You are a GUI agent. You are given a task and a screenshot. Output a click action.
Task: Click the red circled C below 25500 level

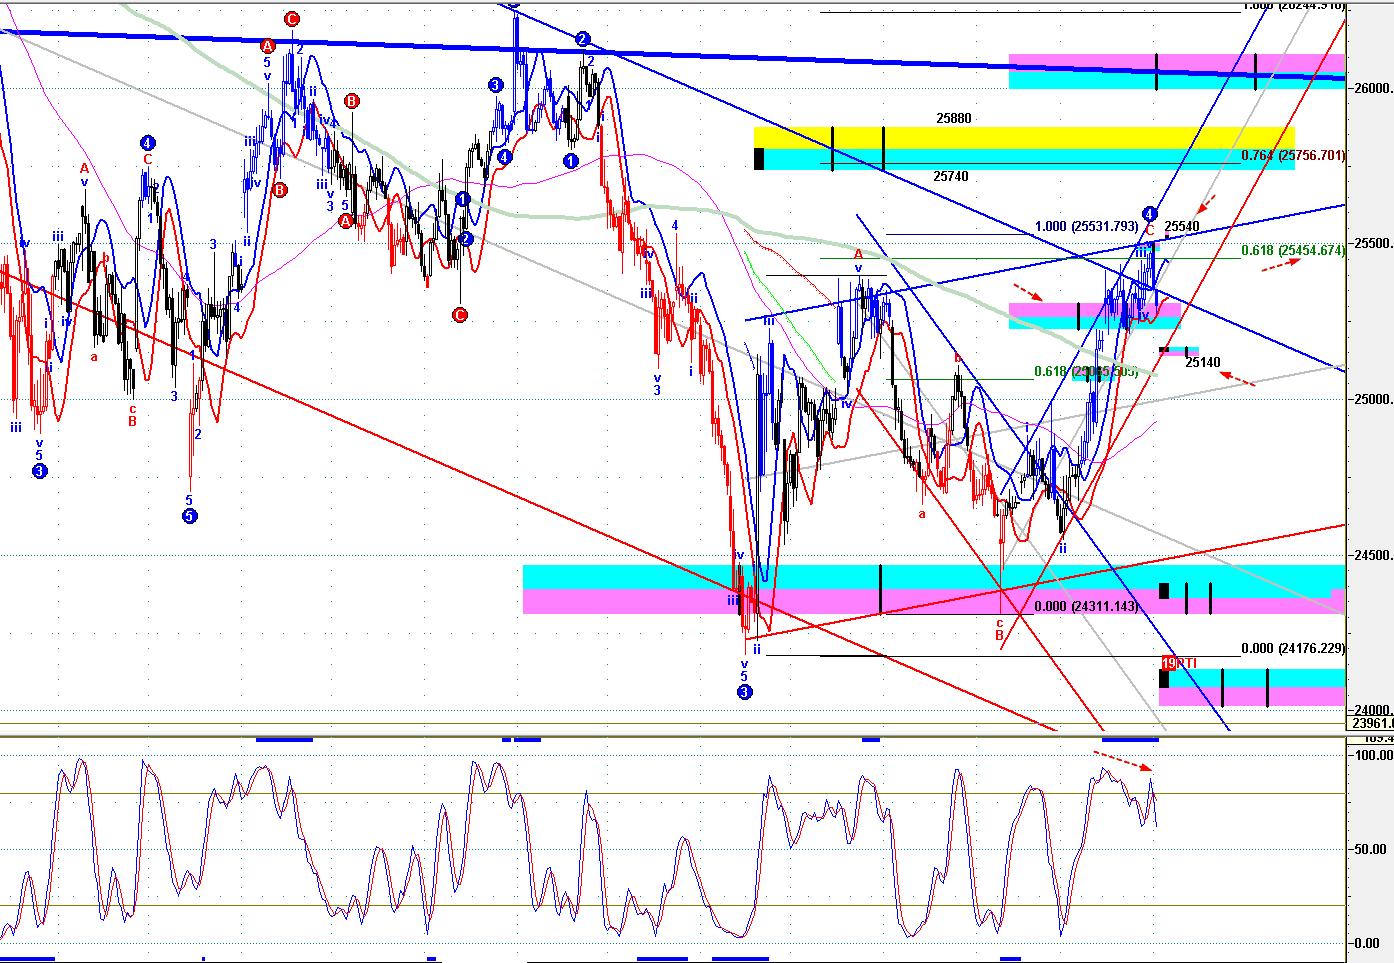[460, 315]
